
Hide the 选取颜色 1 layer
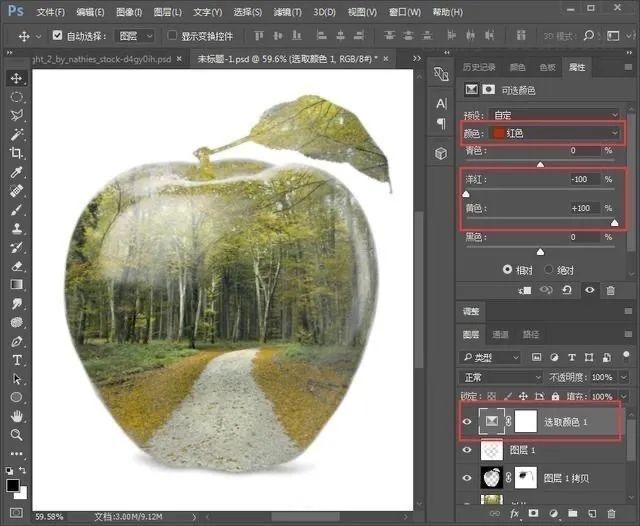point(467,423)
